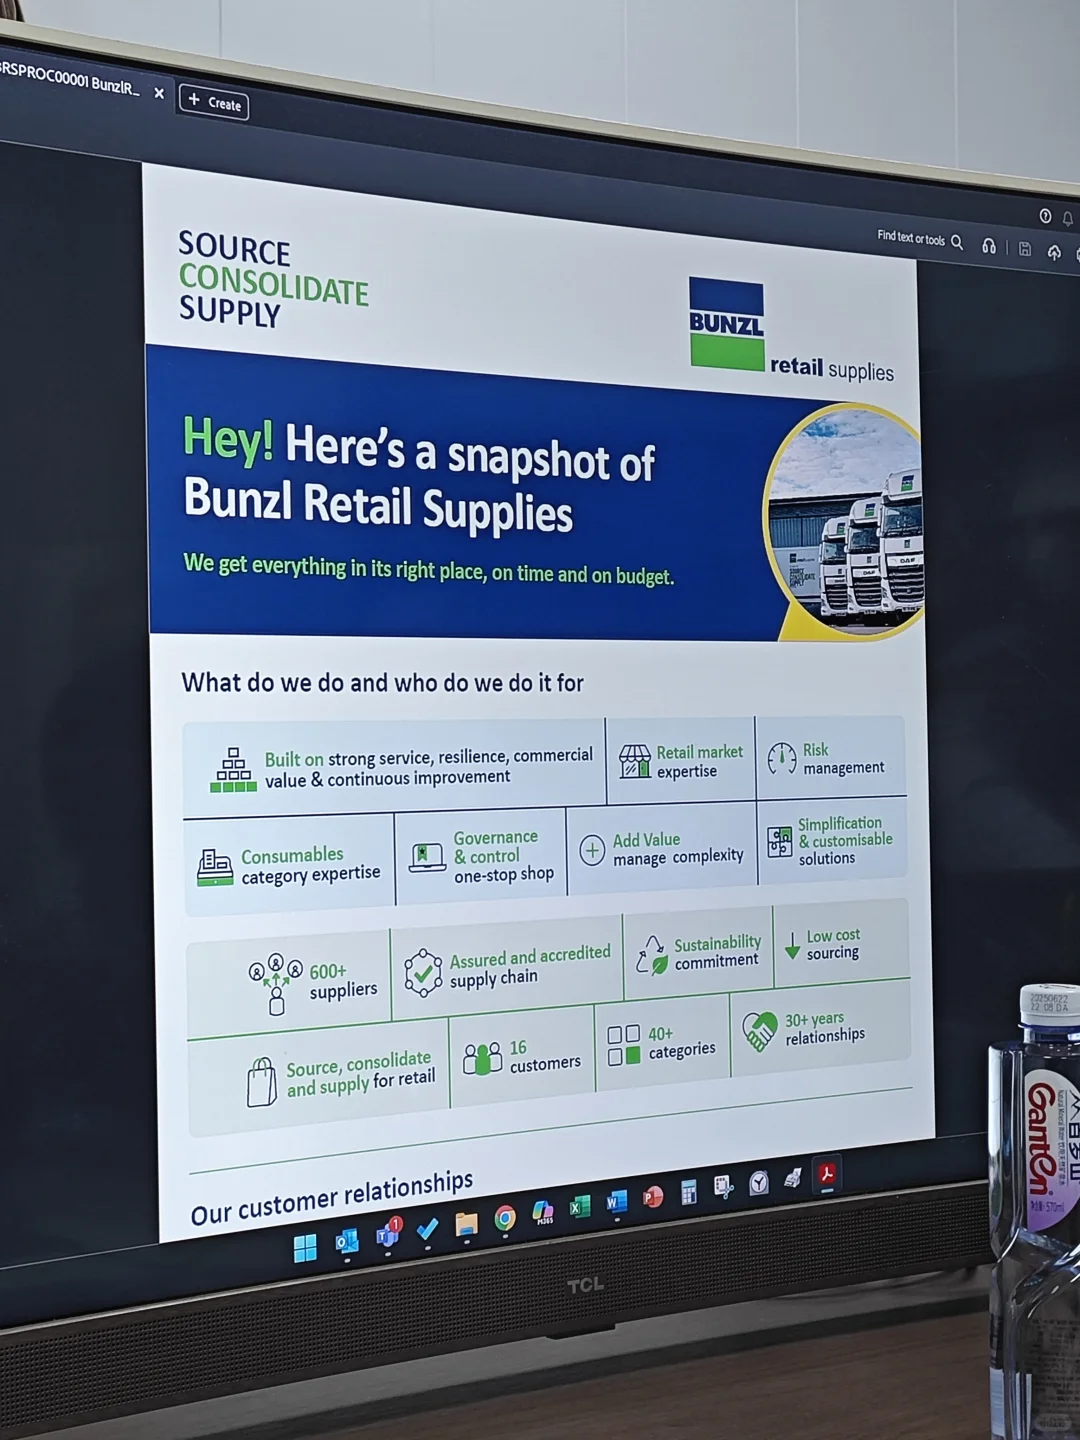Click 'What do we do and who do we do it for'

(382, 683)
